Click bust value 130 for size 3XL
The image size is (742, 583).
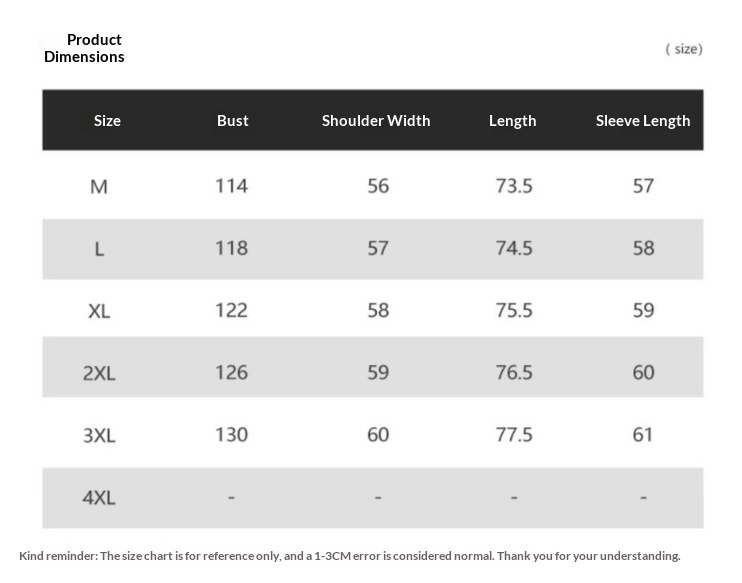point(231,434)
